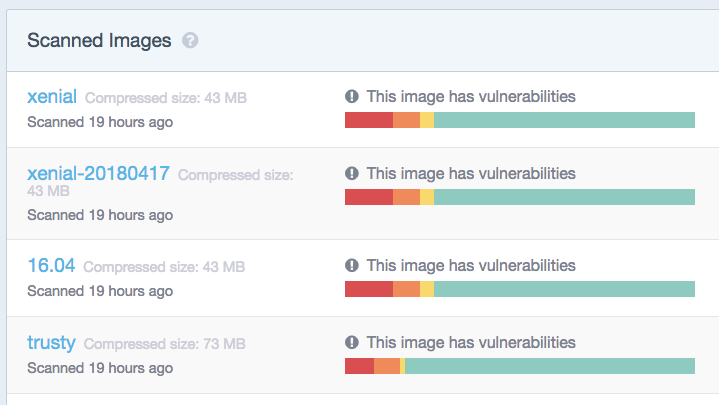Open the 16.04 image tag

(x=51, y=266)
